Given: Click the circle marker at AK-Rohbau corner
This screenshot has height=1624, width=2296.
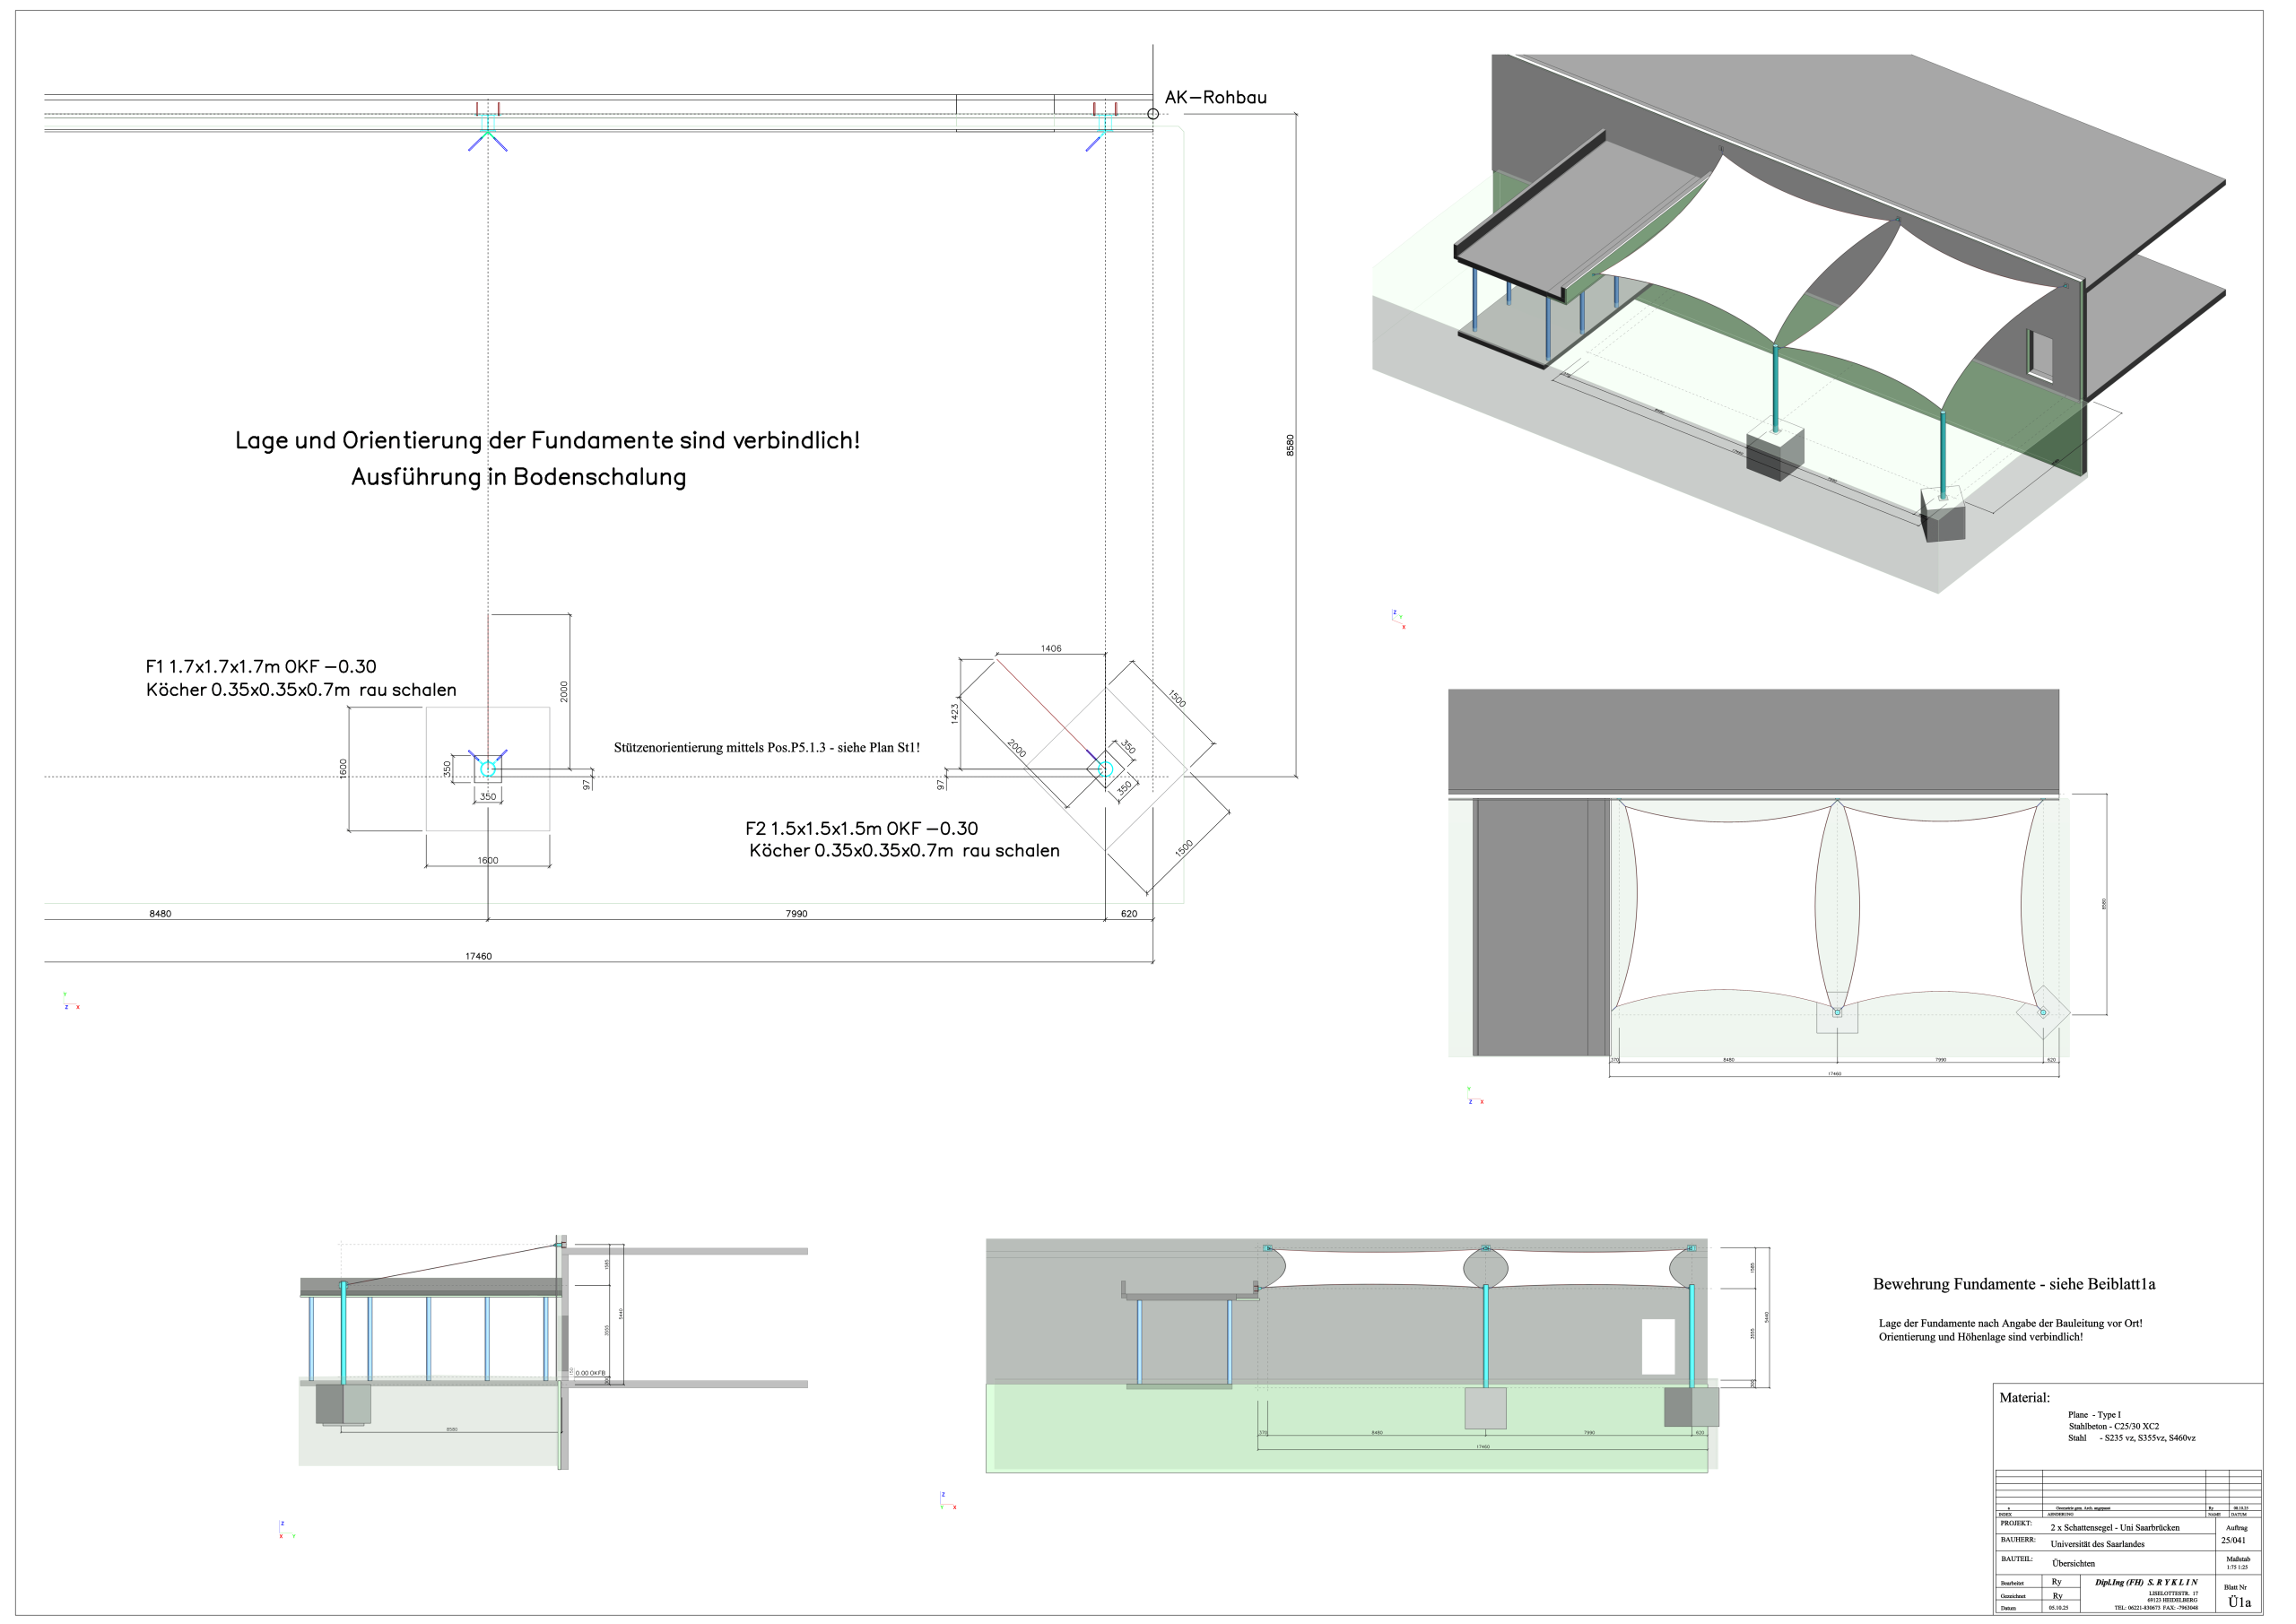Looking at the screenshot, I should (x=1153, y=114).
